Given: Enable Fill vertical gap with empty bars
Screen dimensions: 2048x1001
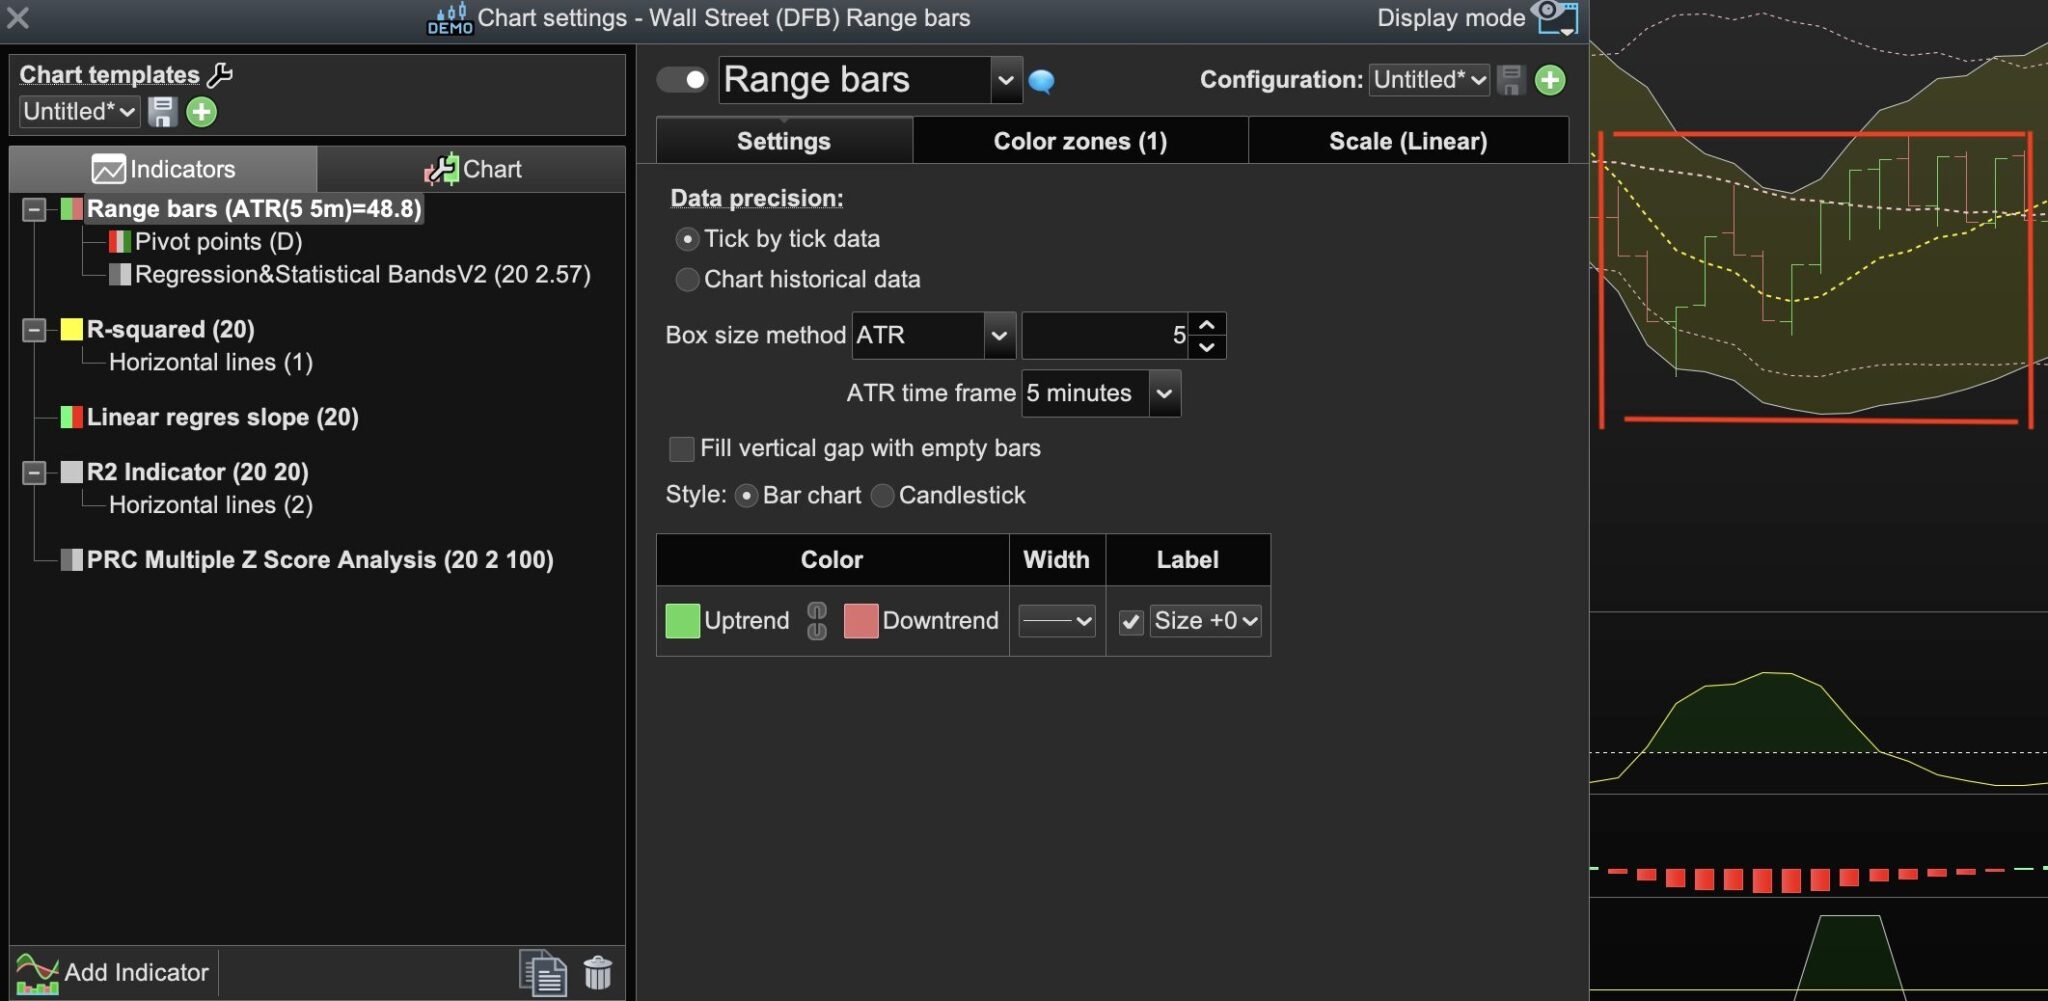Looking at the screenshot, I should 682,449.
